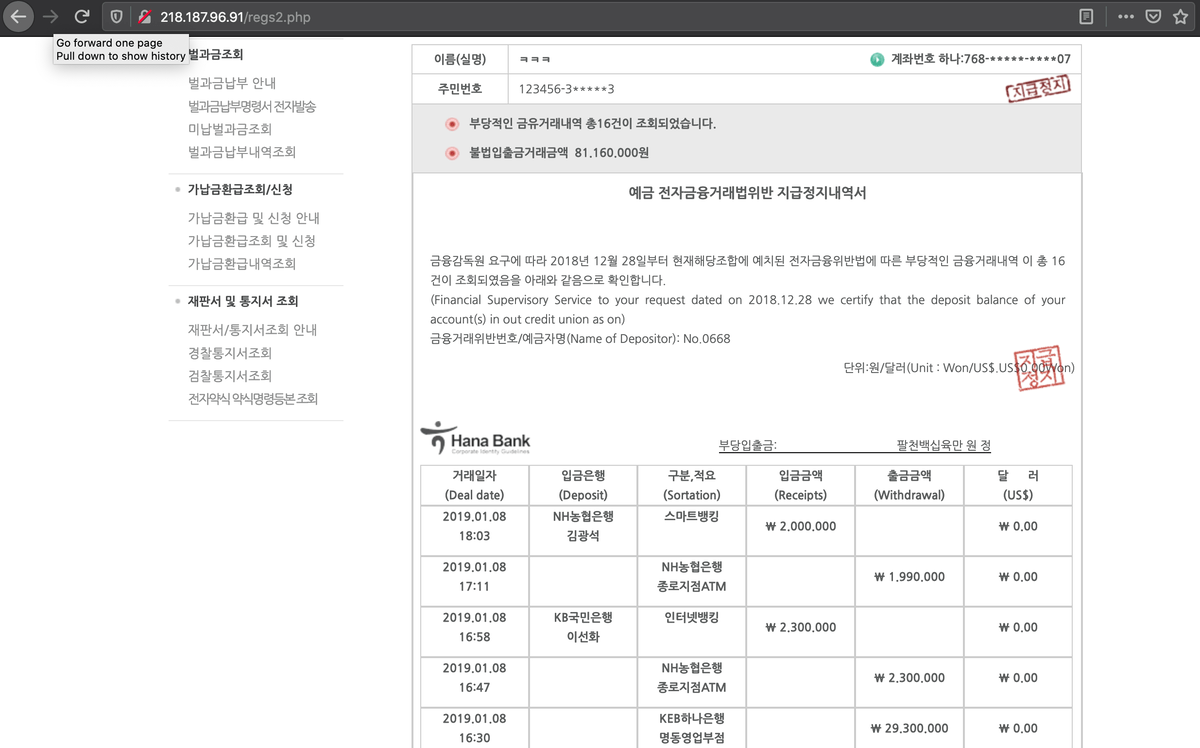Image resolution: width=1200 pixels, height=748 pixels.
Task: Click the insecure connection lock icon
Action: 144,16
